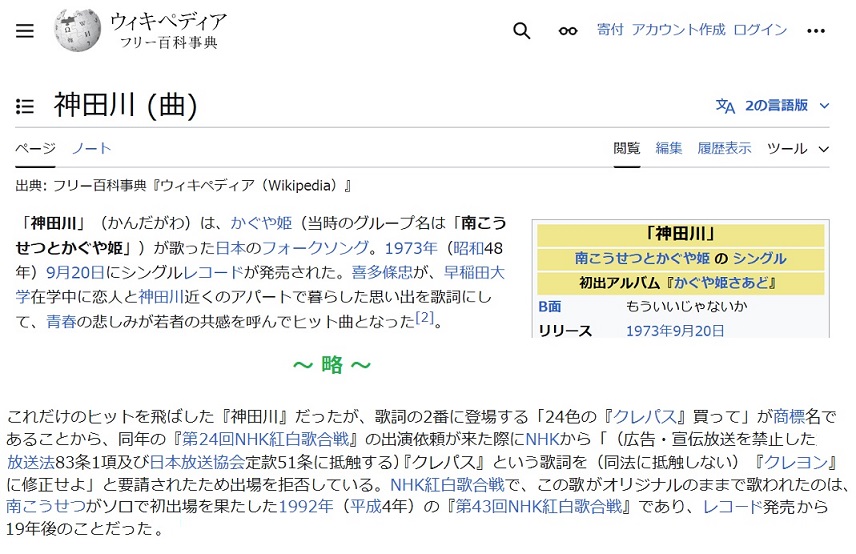Open search with magnifier icon
This screenshot has height=554, width=856.
521,31
